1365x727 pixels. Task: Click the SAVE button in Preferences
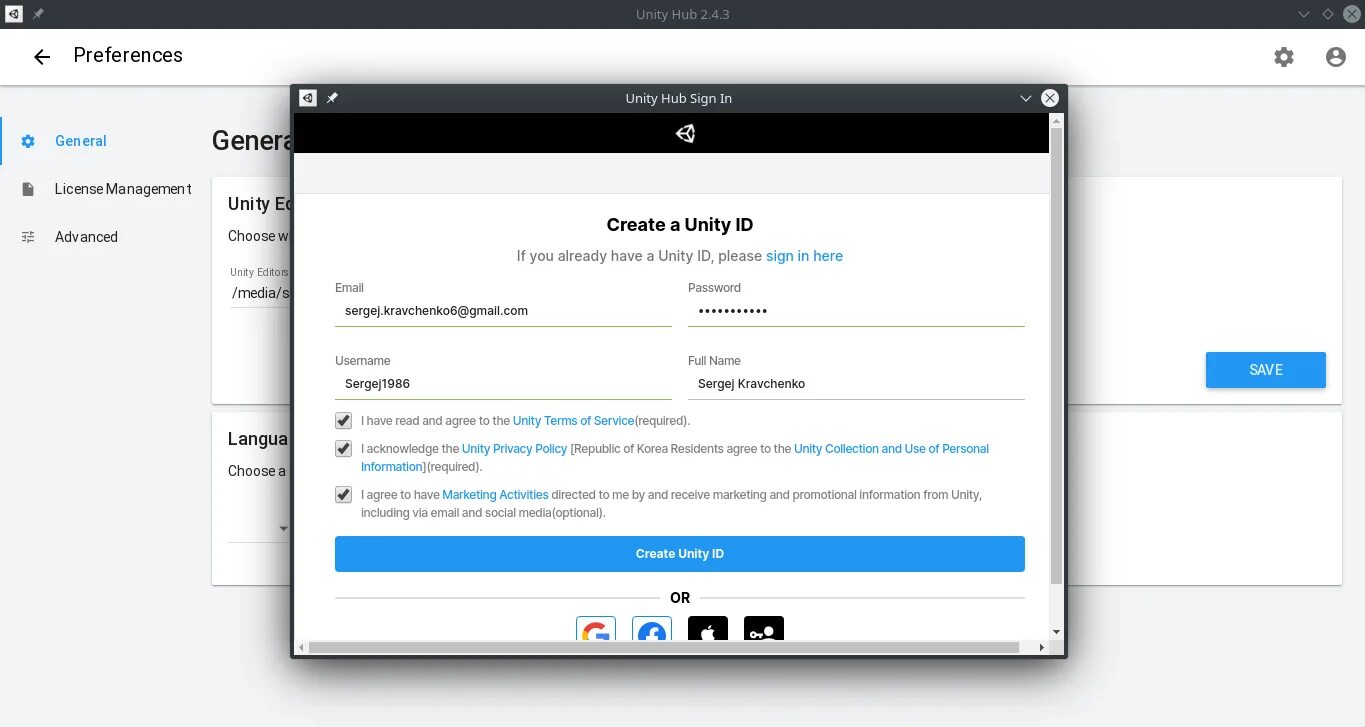click(x=1266, y=370)
